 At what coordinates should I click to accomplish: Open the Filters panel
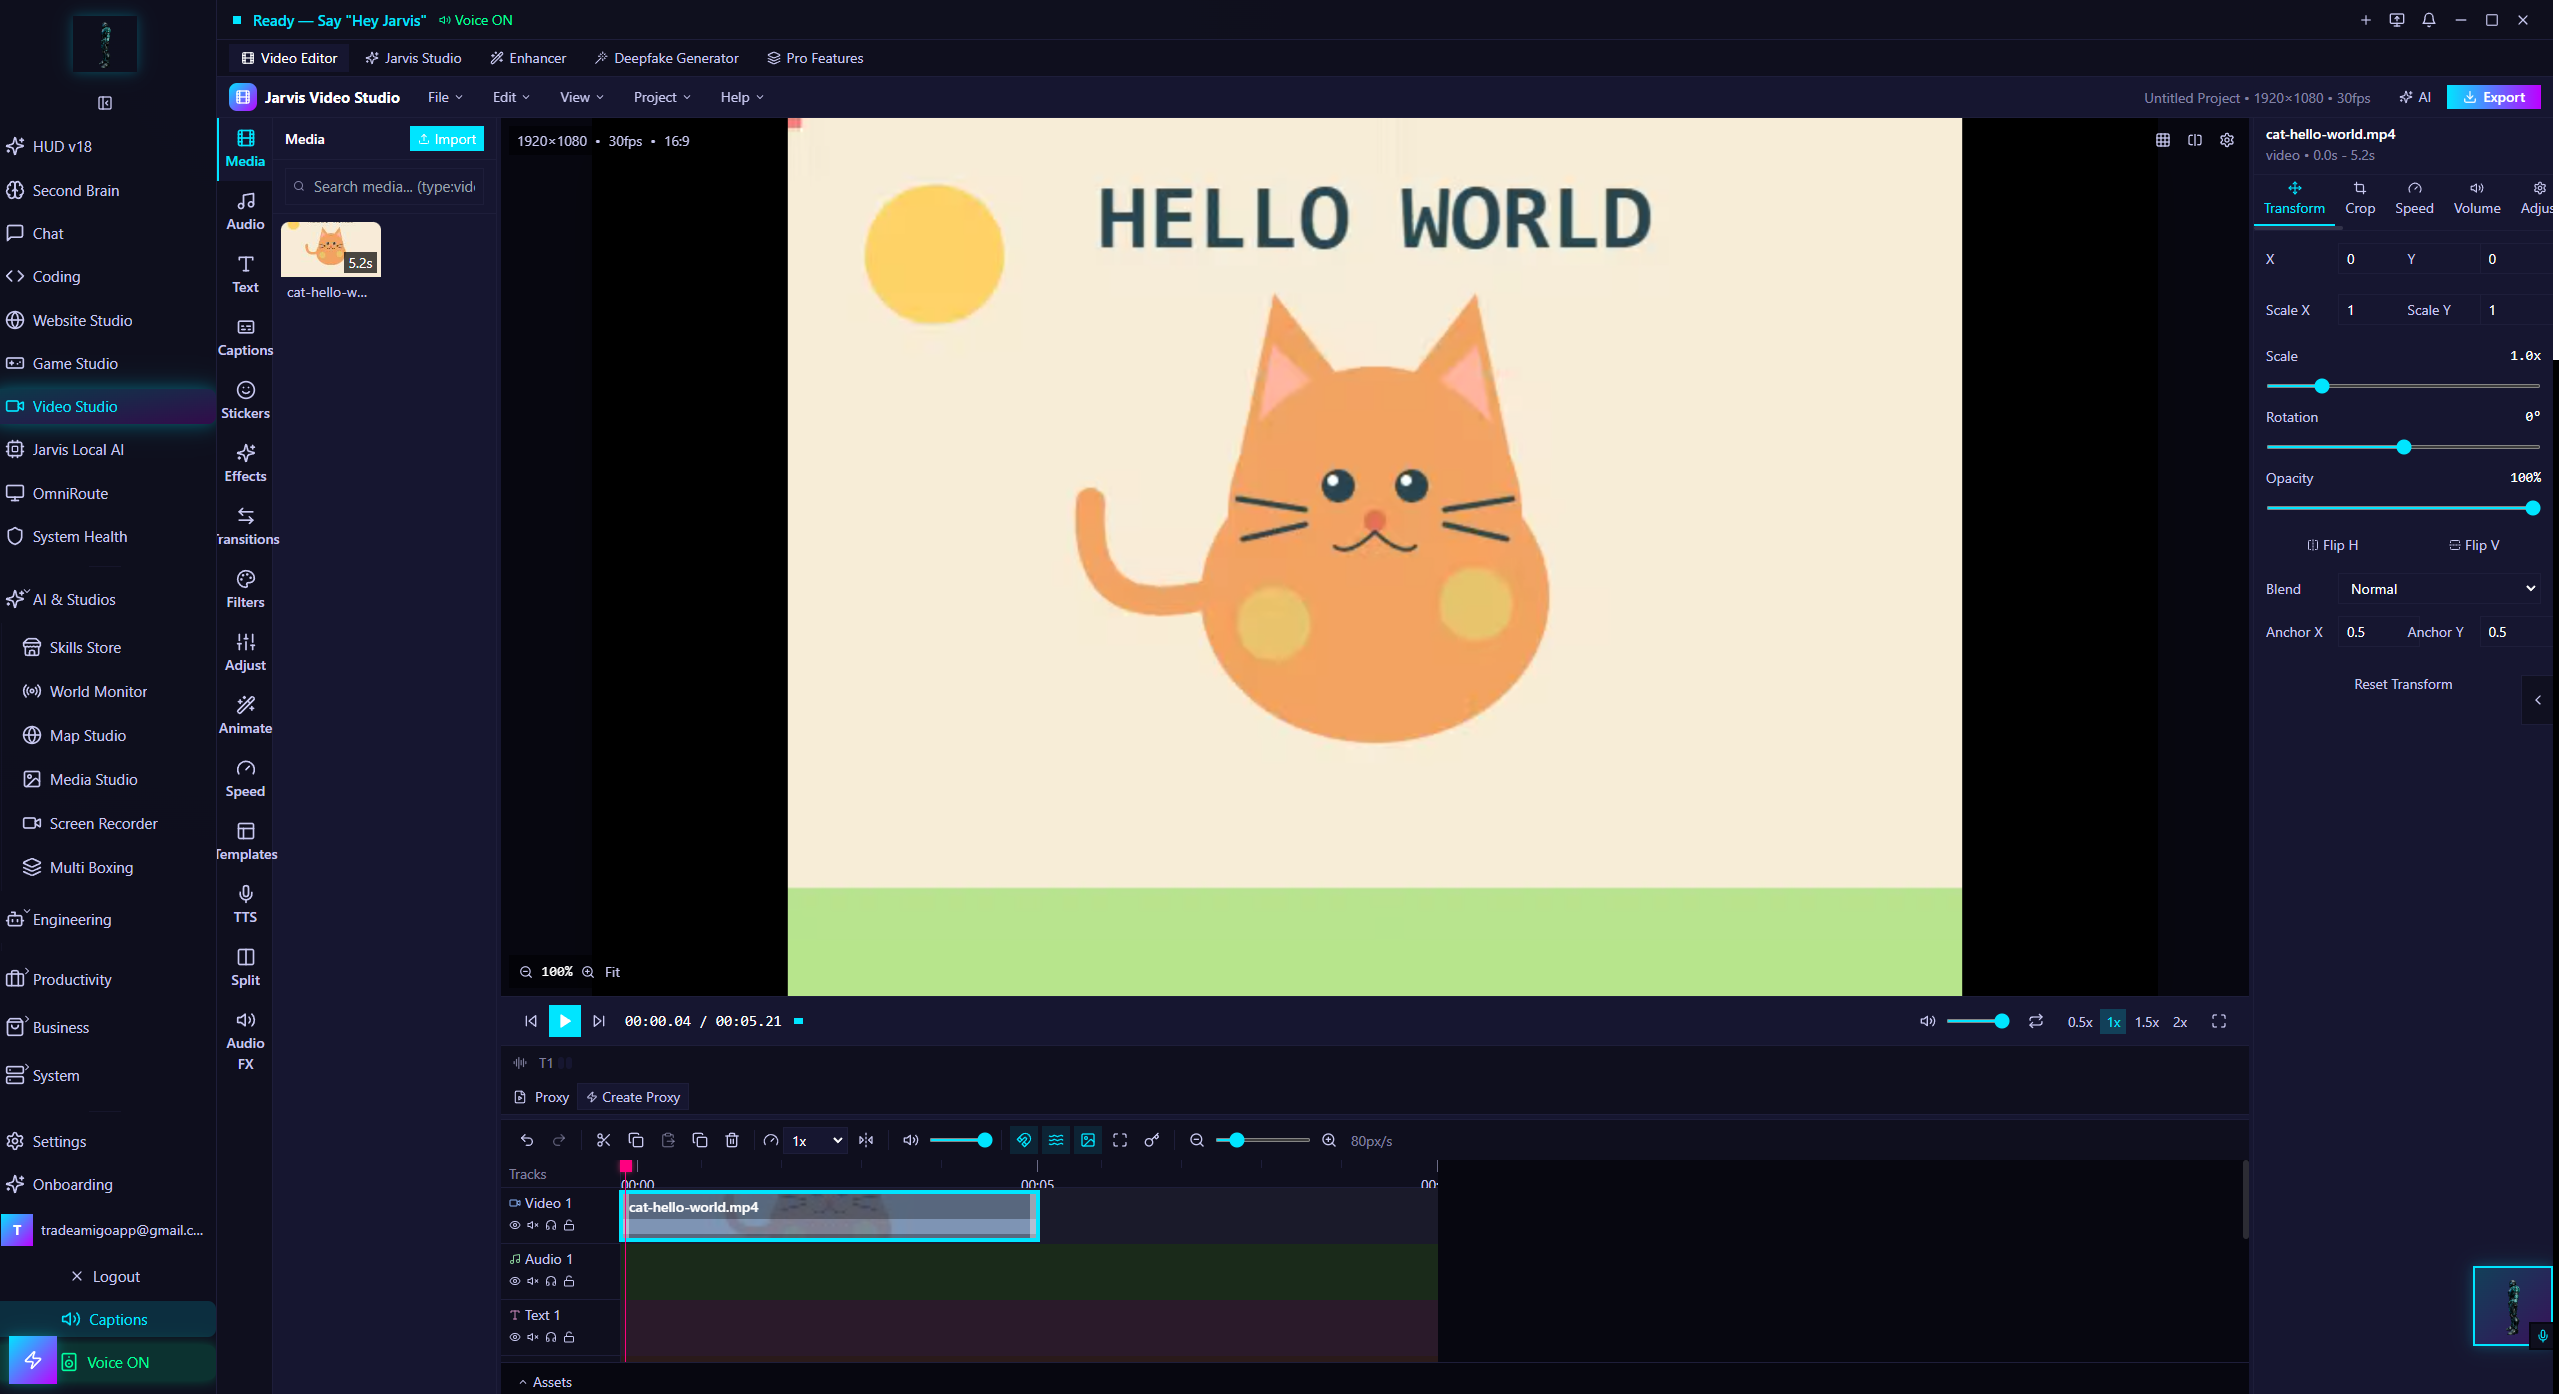click(245, 589)
